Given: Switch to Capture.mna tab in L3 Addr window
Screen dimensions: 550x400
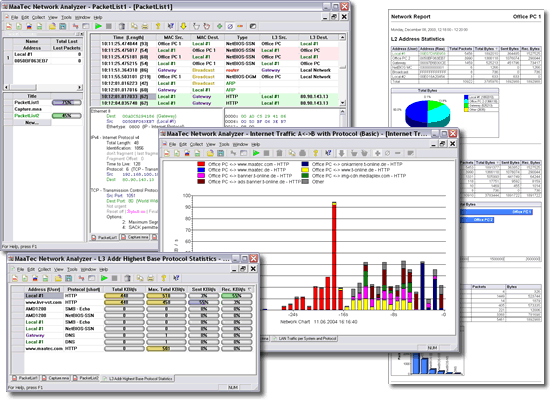Looking at the screenshot, I should tap(56, 378).
